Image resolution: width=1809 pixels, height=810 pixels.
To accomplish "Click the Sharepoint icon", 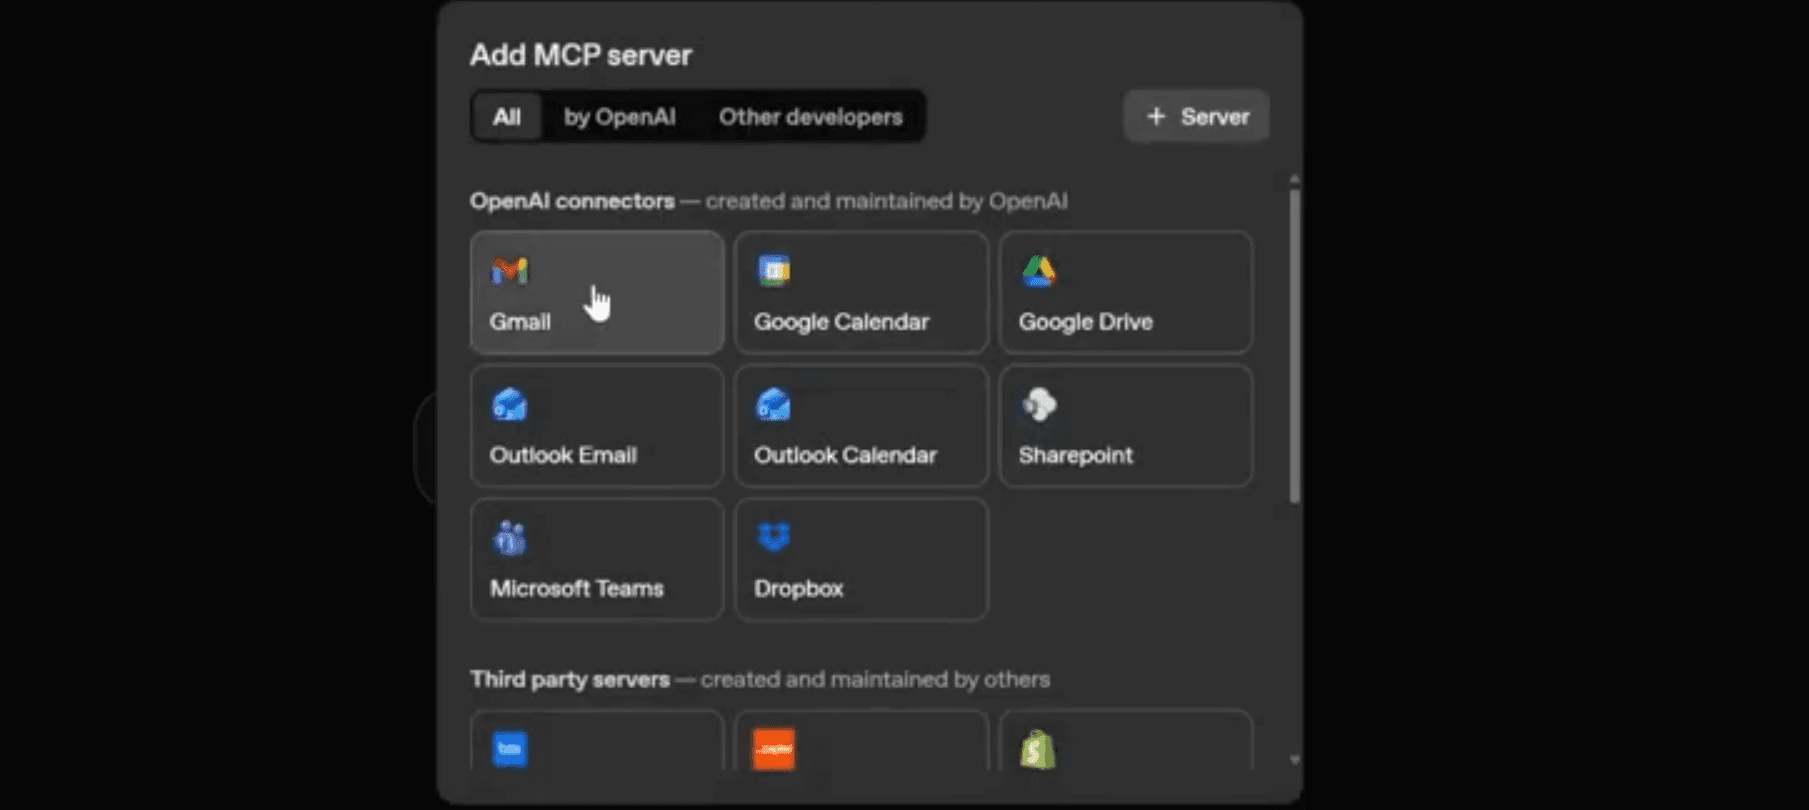I will point(1039,405).
